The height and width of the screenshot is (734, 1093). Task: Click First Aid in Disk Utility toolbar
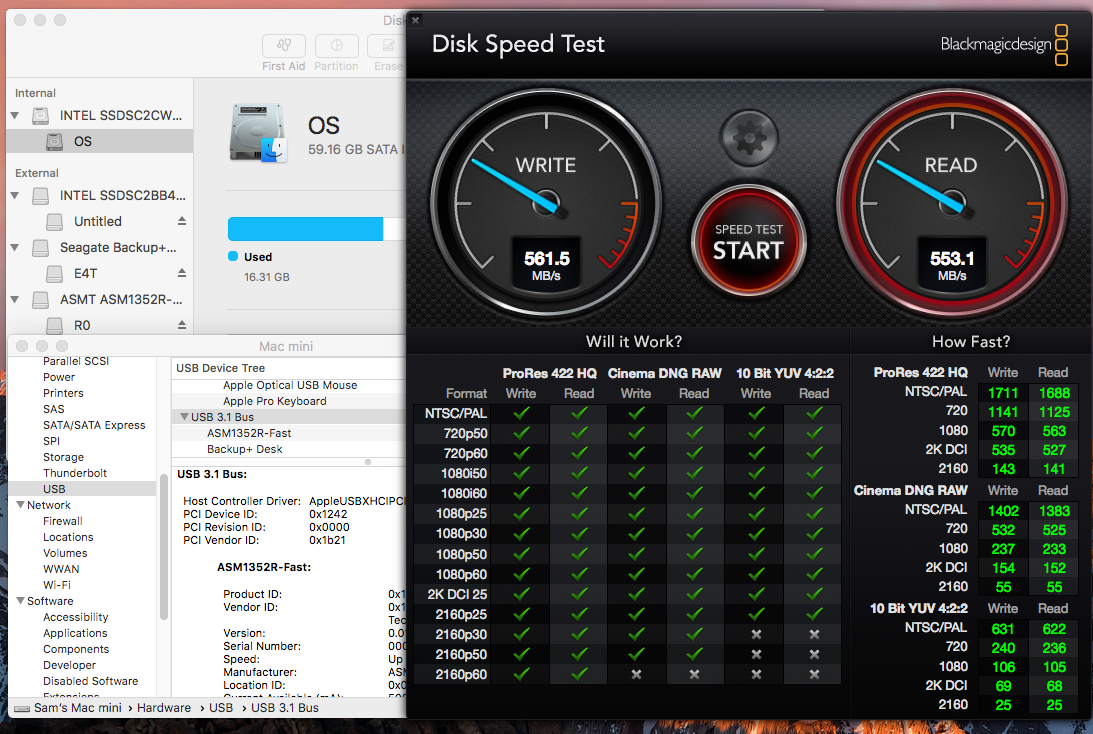tap(284, 53)
